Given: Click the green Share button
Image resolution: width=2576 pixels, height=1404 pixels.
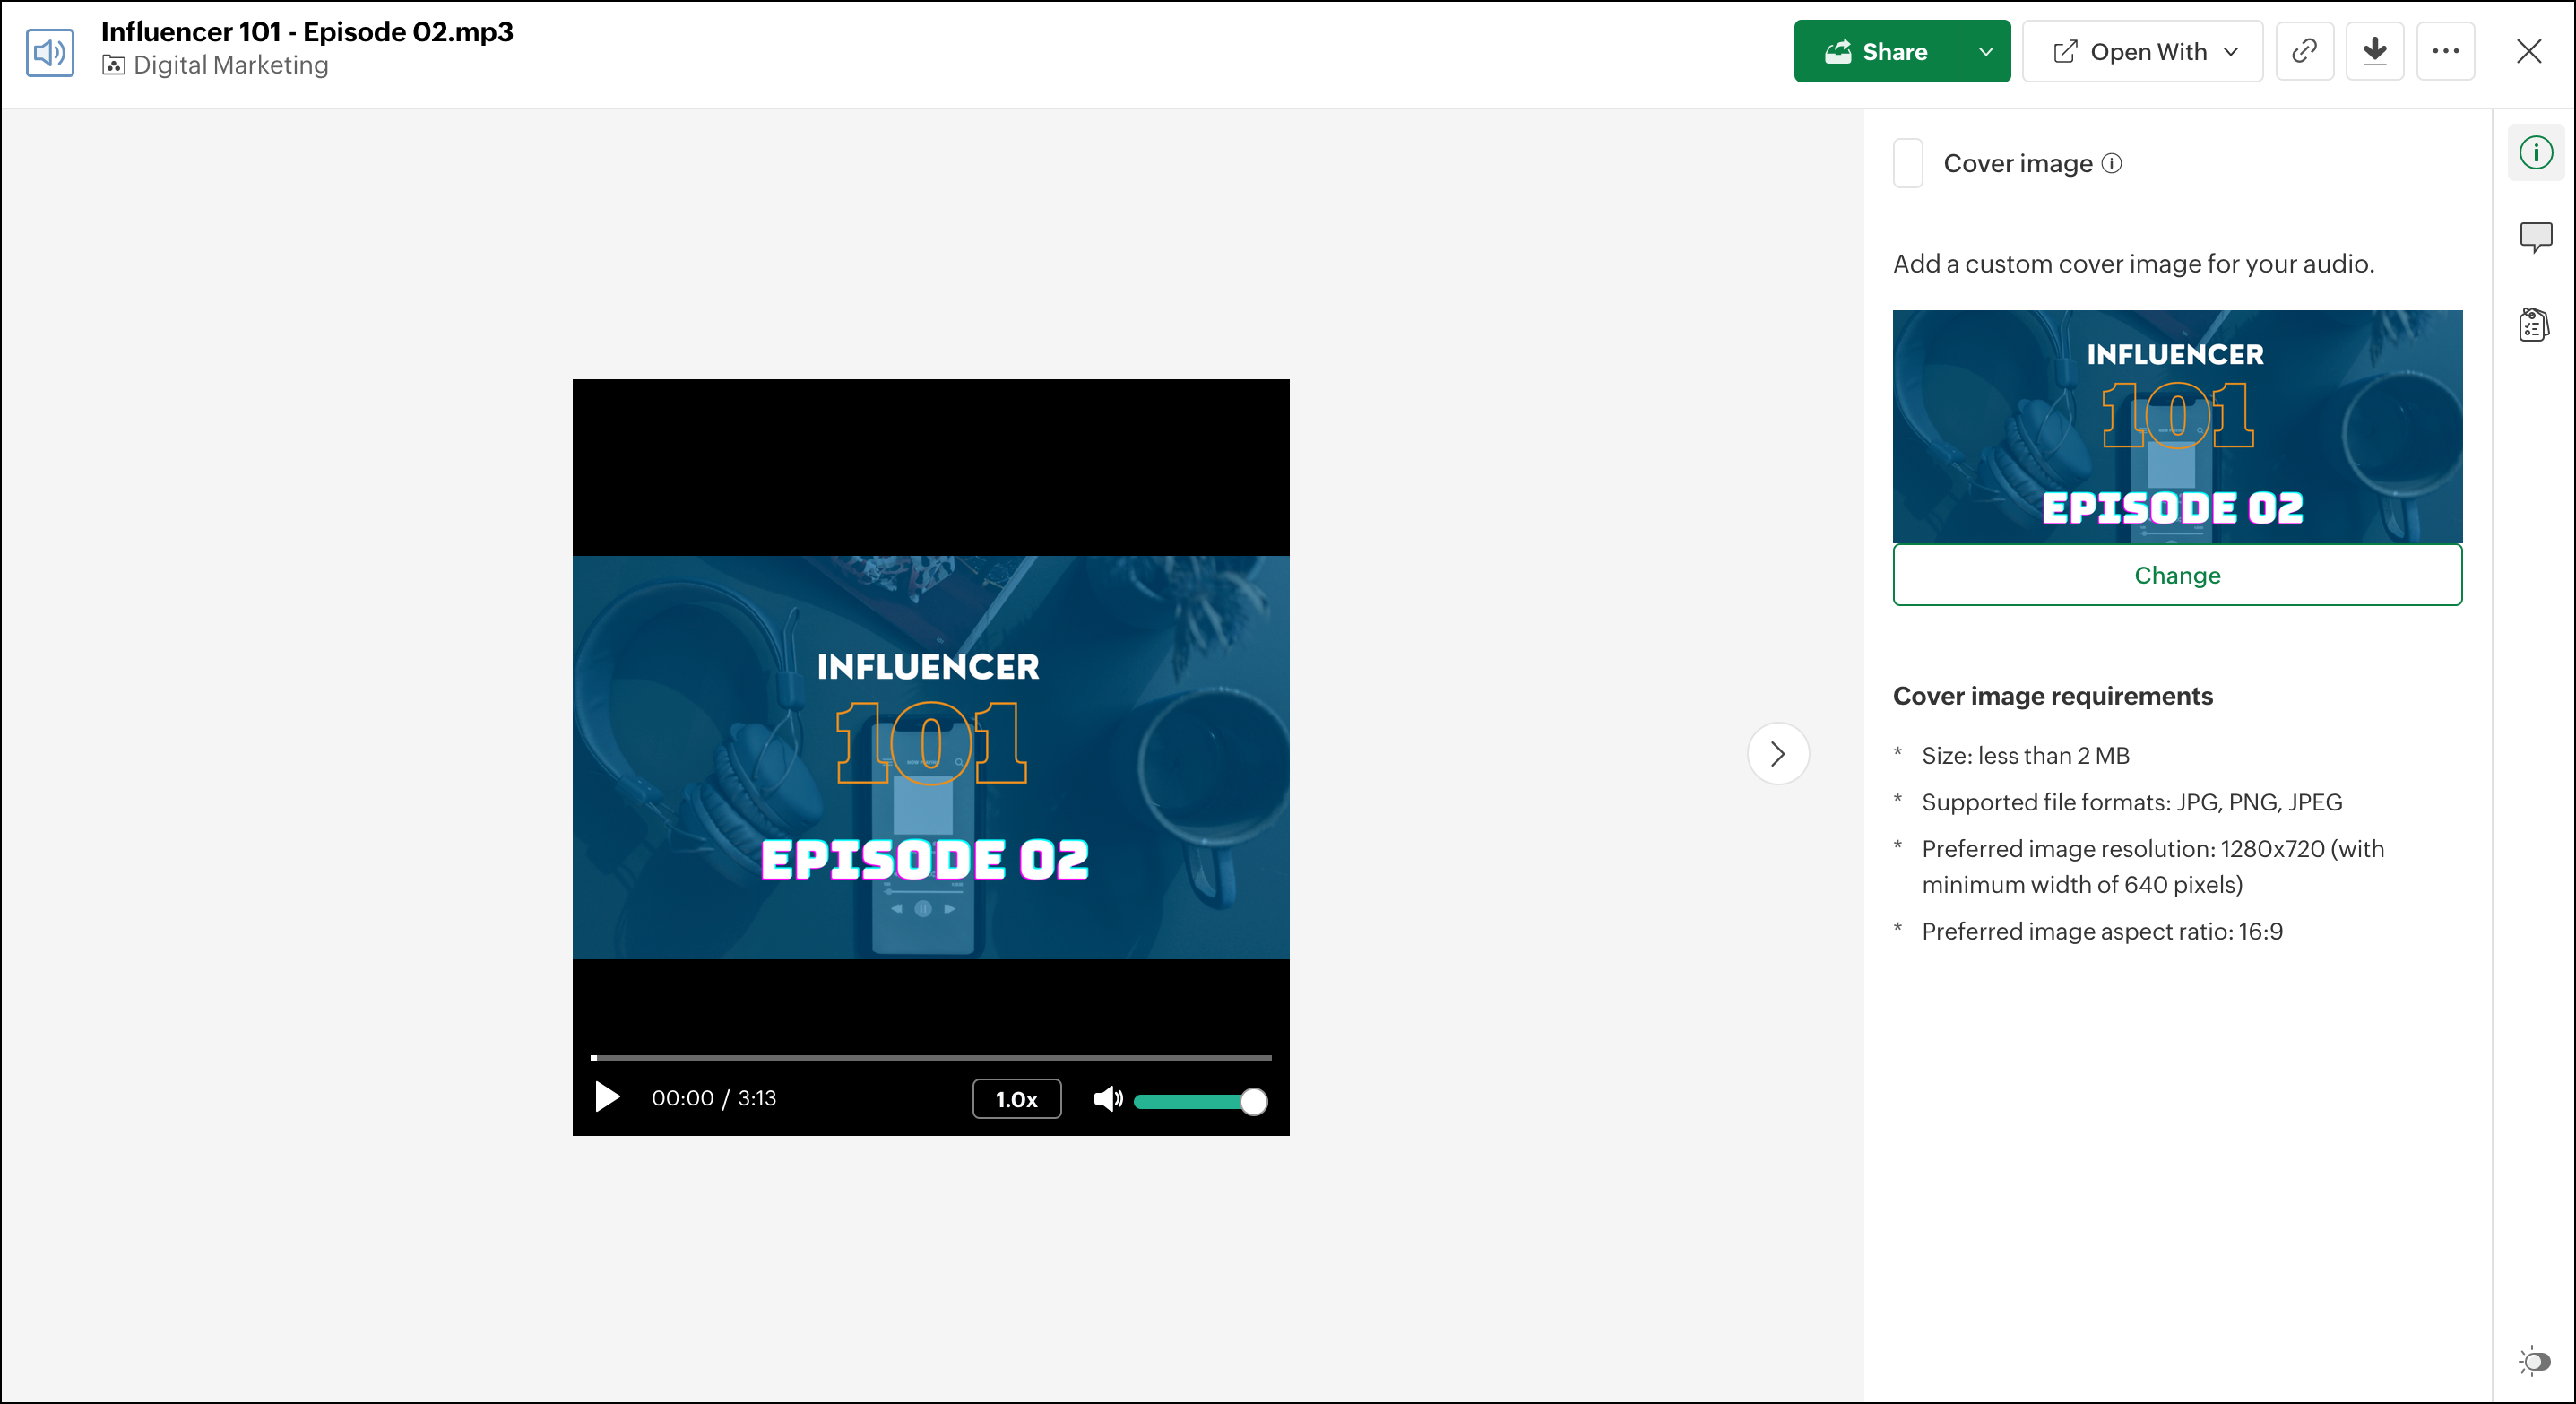Looking at the screenshot, I should tap(1876, 51).
